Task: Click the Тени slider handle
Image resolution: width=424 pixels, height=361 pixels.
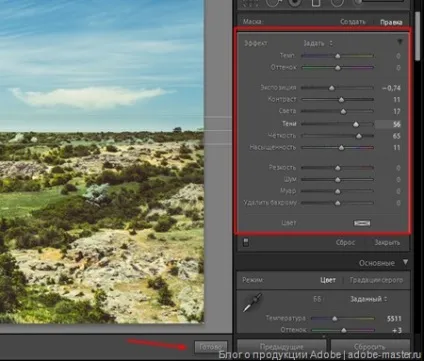Action: click(x=356, y=124)
